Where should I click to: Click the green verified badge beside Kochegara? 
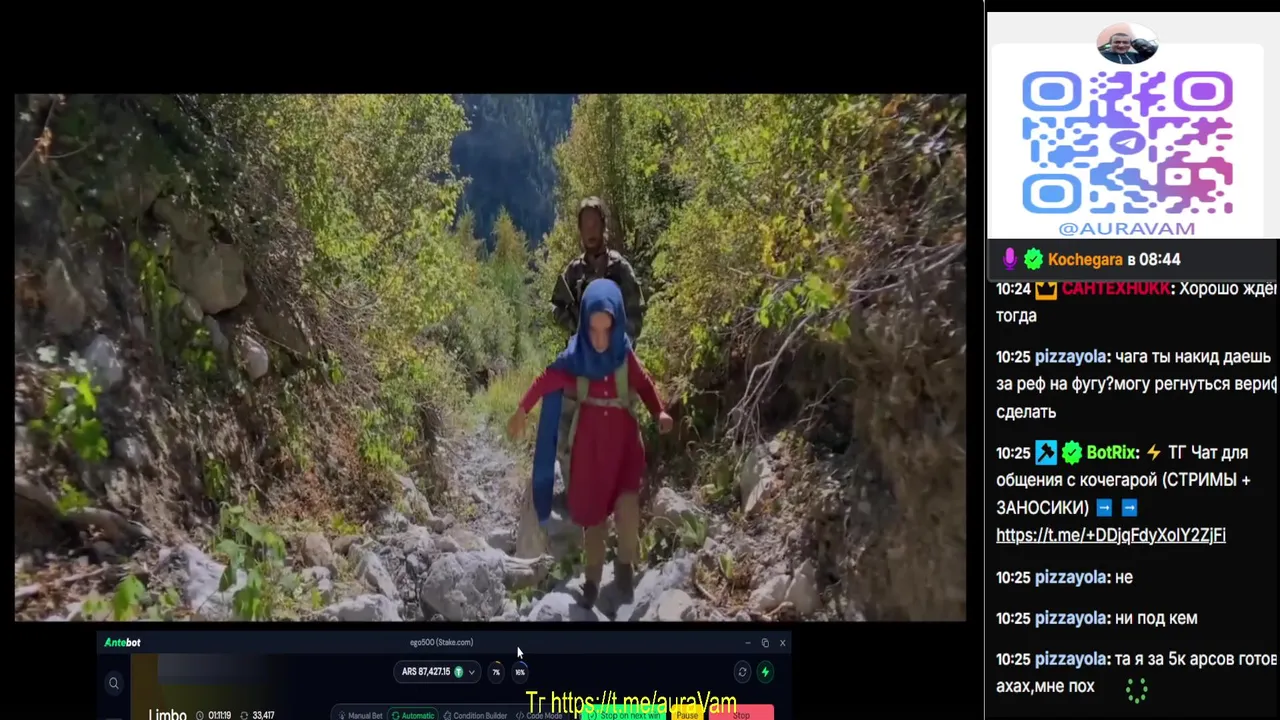(x=1033, y=259)
